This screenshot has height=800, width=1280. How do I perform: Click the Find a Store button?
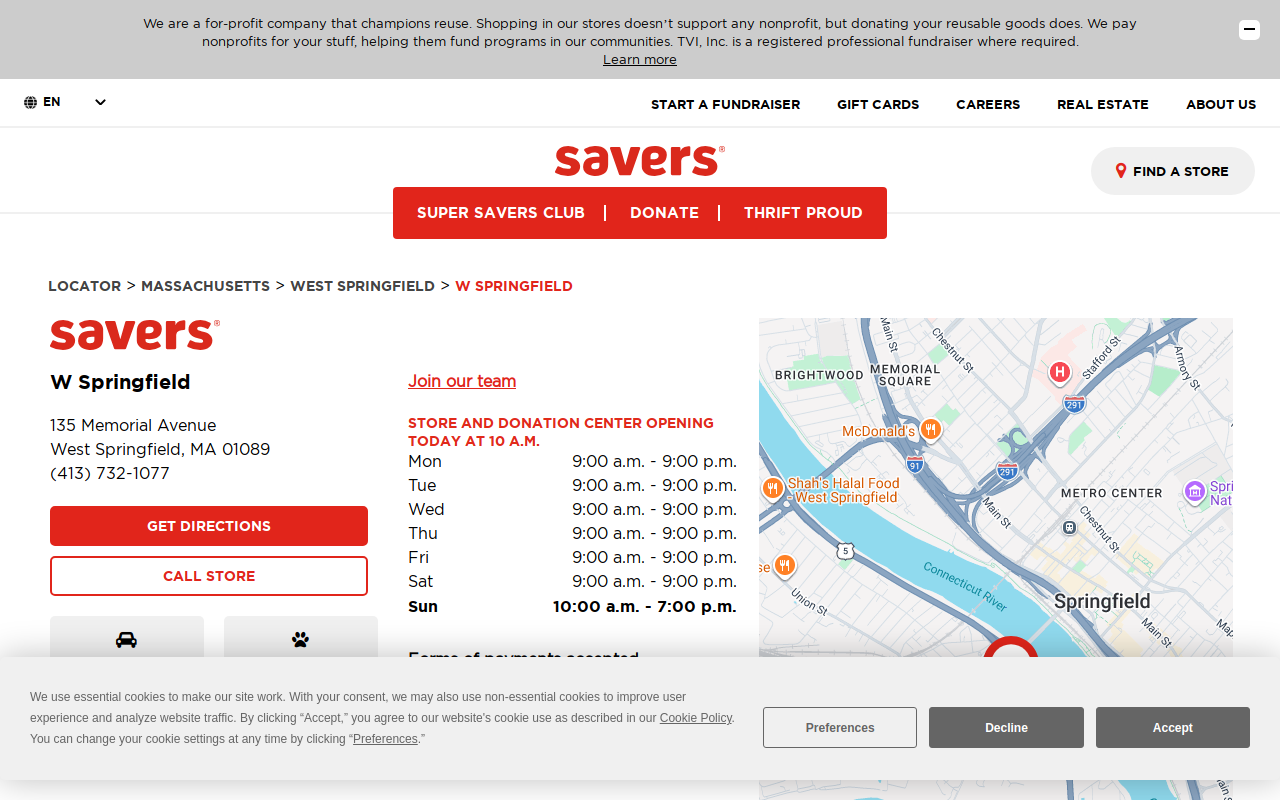pos(1172,171)
